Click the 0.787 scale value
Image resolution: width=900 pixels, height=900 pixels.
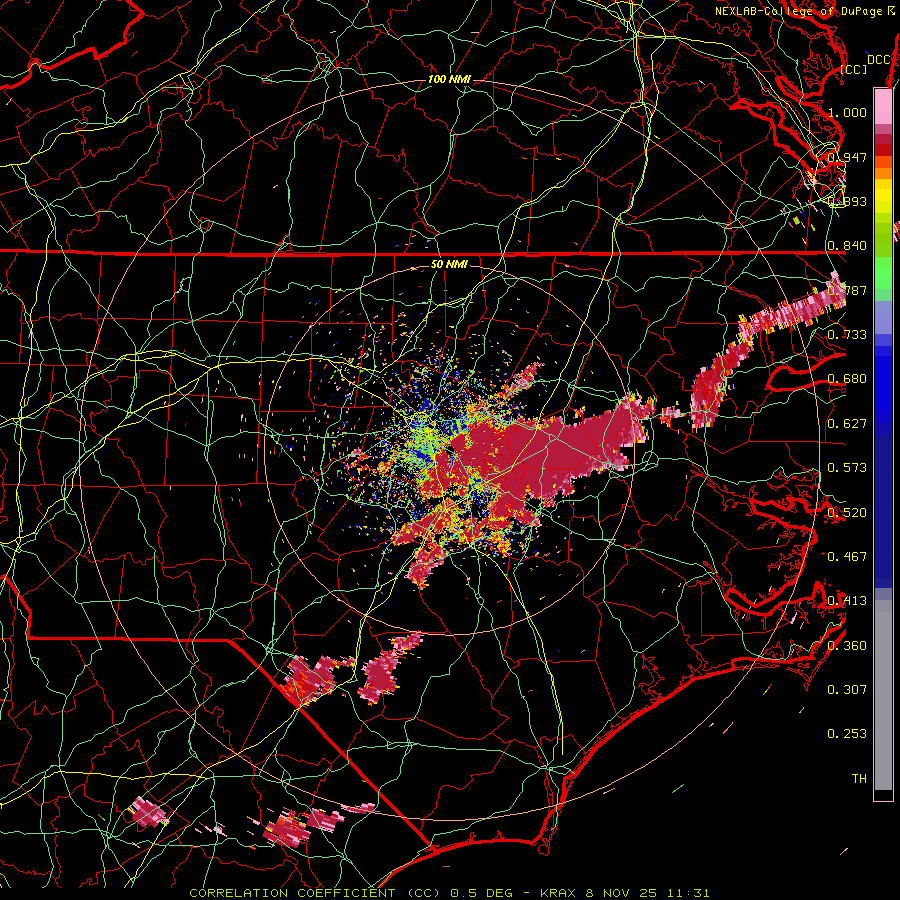pyautogui.click(x=847, y=290)
